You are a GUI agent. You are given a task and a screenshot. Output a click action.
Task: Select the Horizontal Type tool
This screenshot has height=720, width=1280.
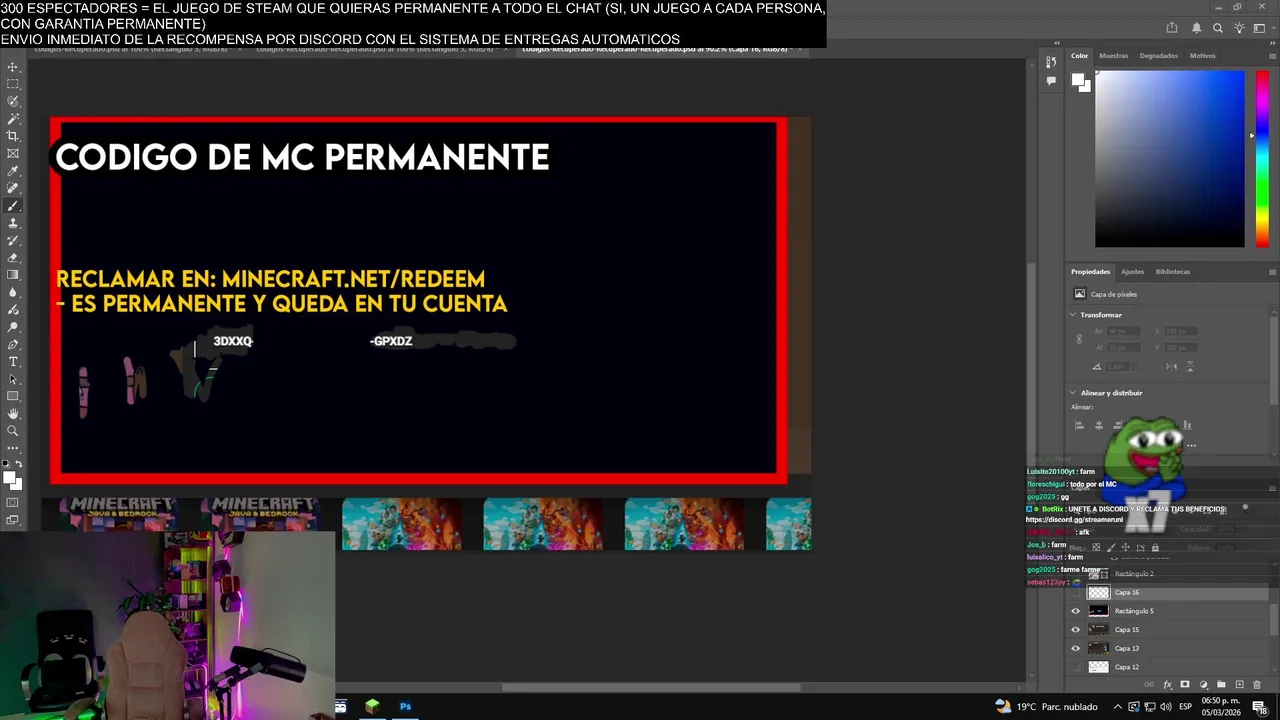coord(13,361)
